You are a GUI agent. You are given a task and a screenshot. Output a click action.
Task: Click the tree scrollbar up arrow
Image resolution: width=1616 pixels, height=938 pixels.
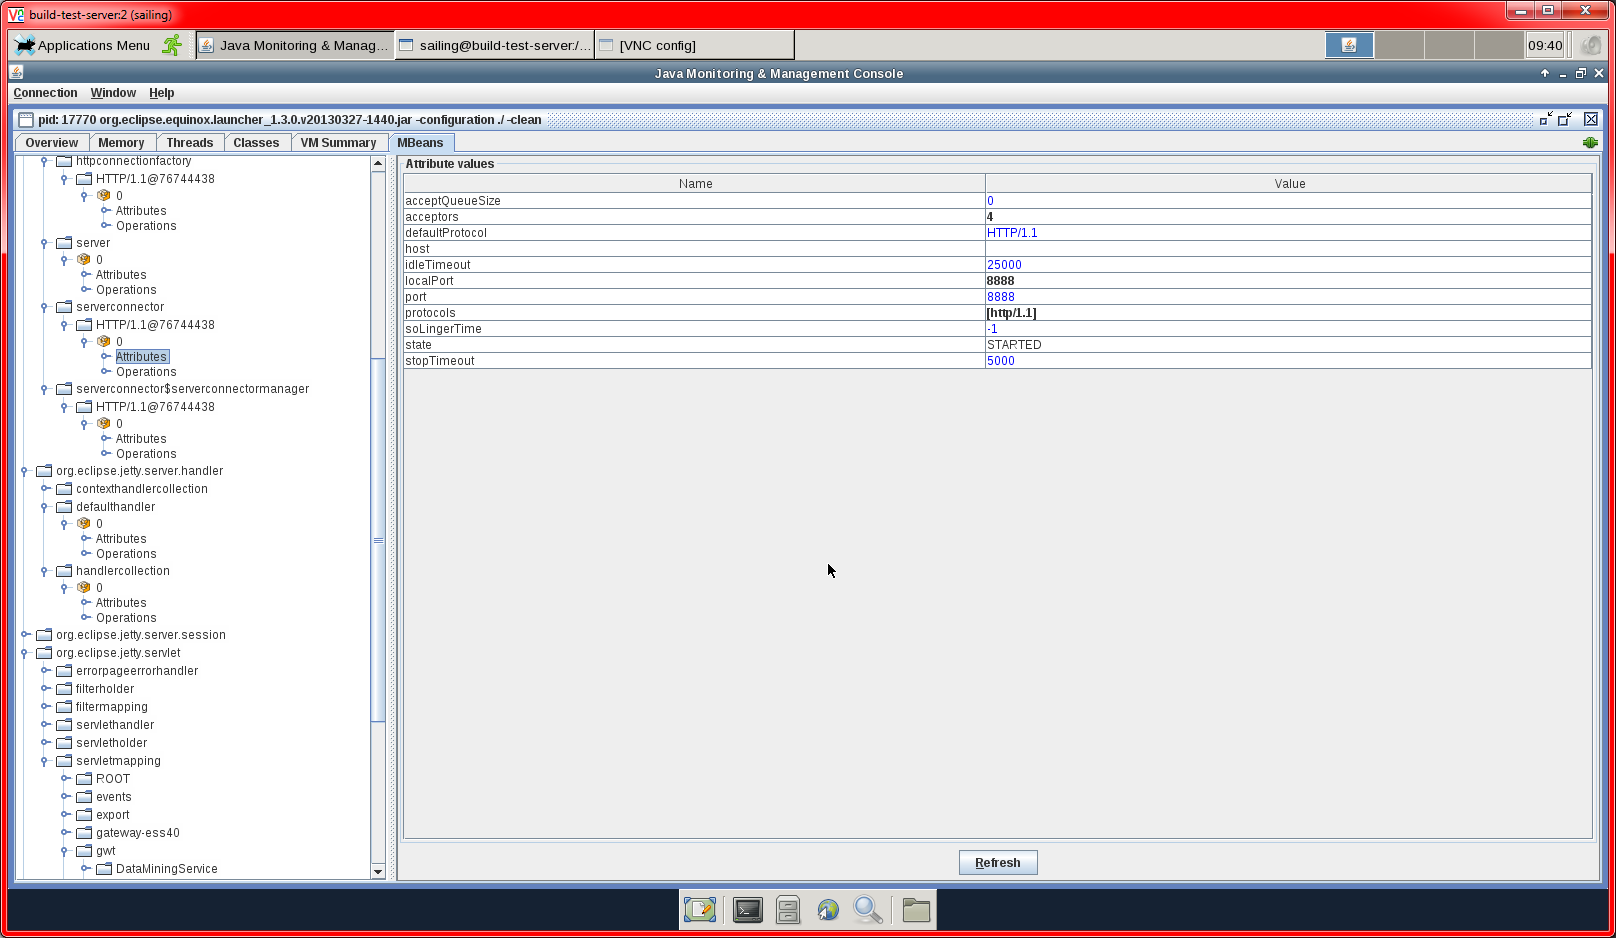[378, 164]
